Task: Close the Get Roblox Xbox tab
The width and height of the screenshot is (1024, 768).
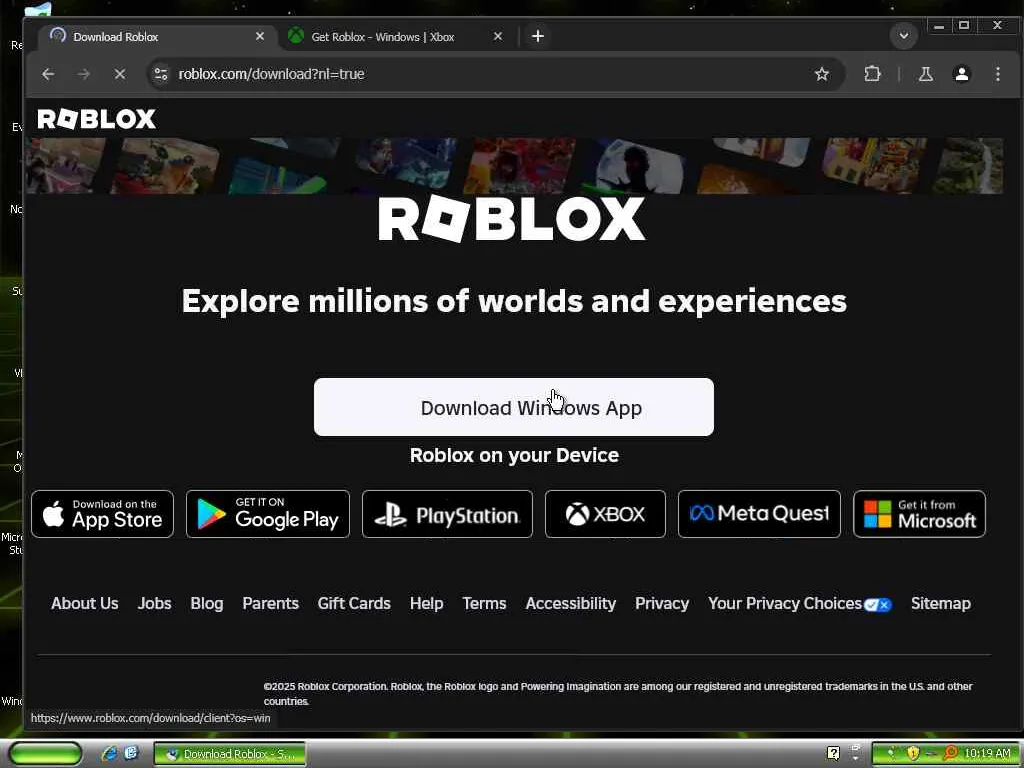Action: coord(498,37)
